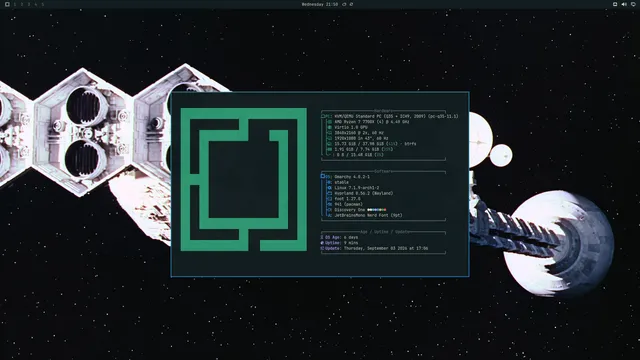Click the text "Discovery One"
The width and height of the screenshot is (640, 360).
coord(350,210)
